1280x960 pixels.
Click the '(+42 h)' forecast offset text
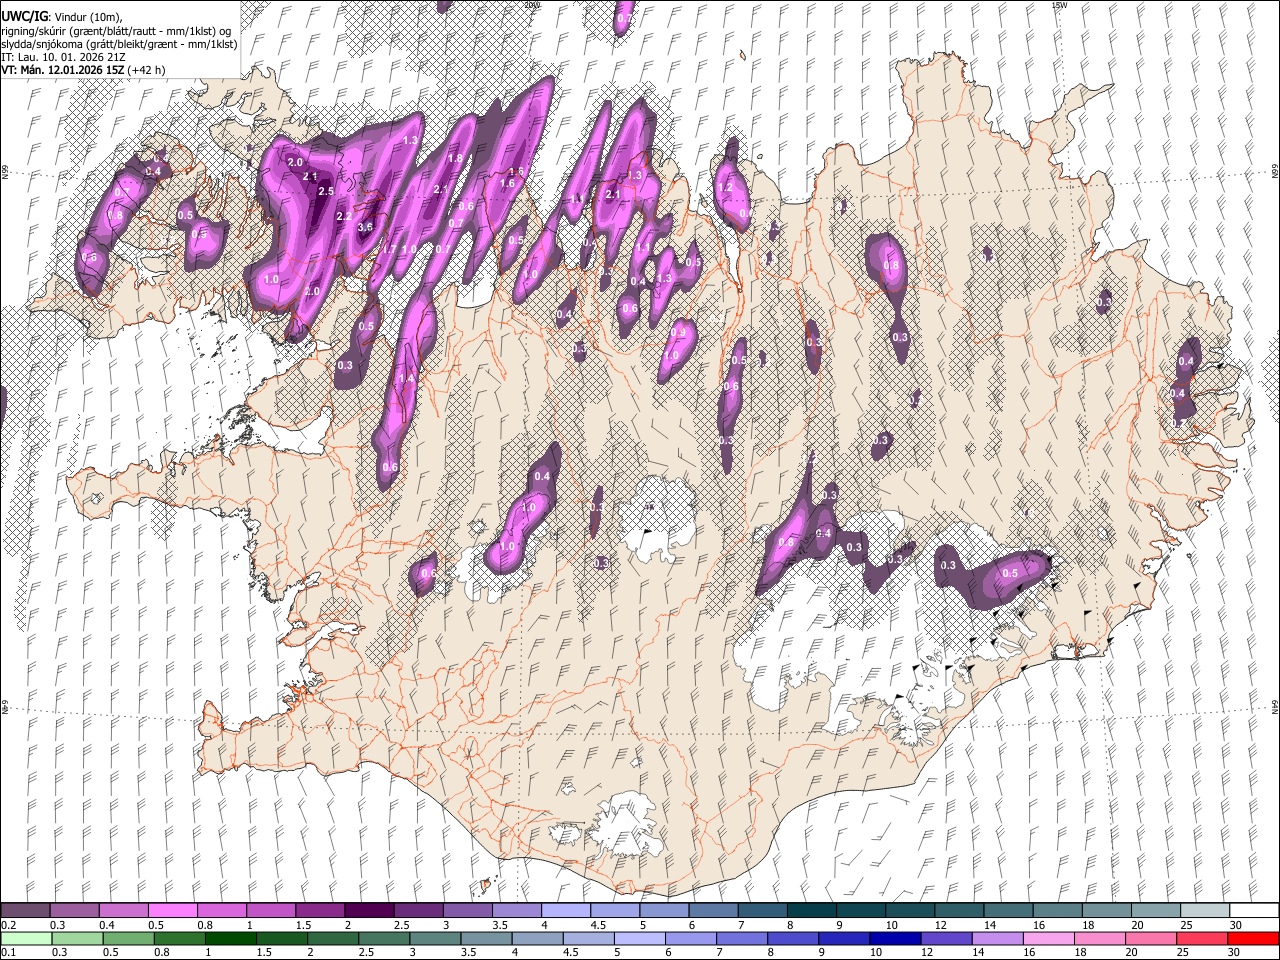tap(147, 70)
